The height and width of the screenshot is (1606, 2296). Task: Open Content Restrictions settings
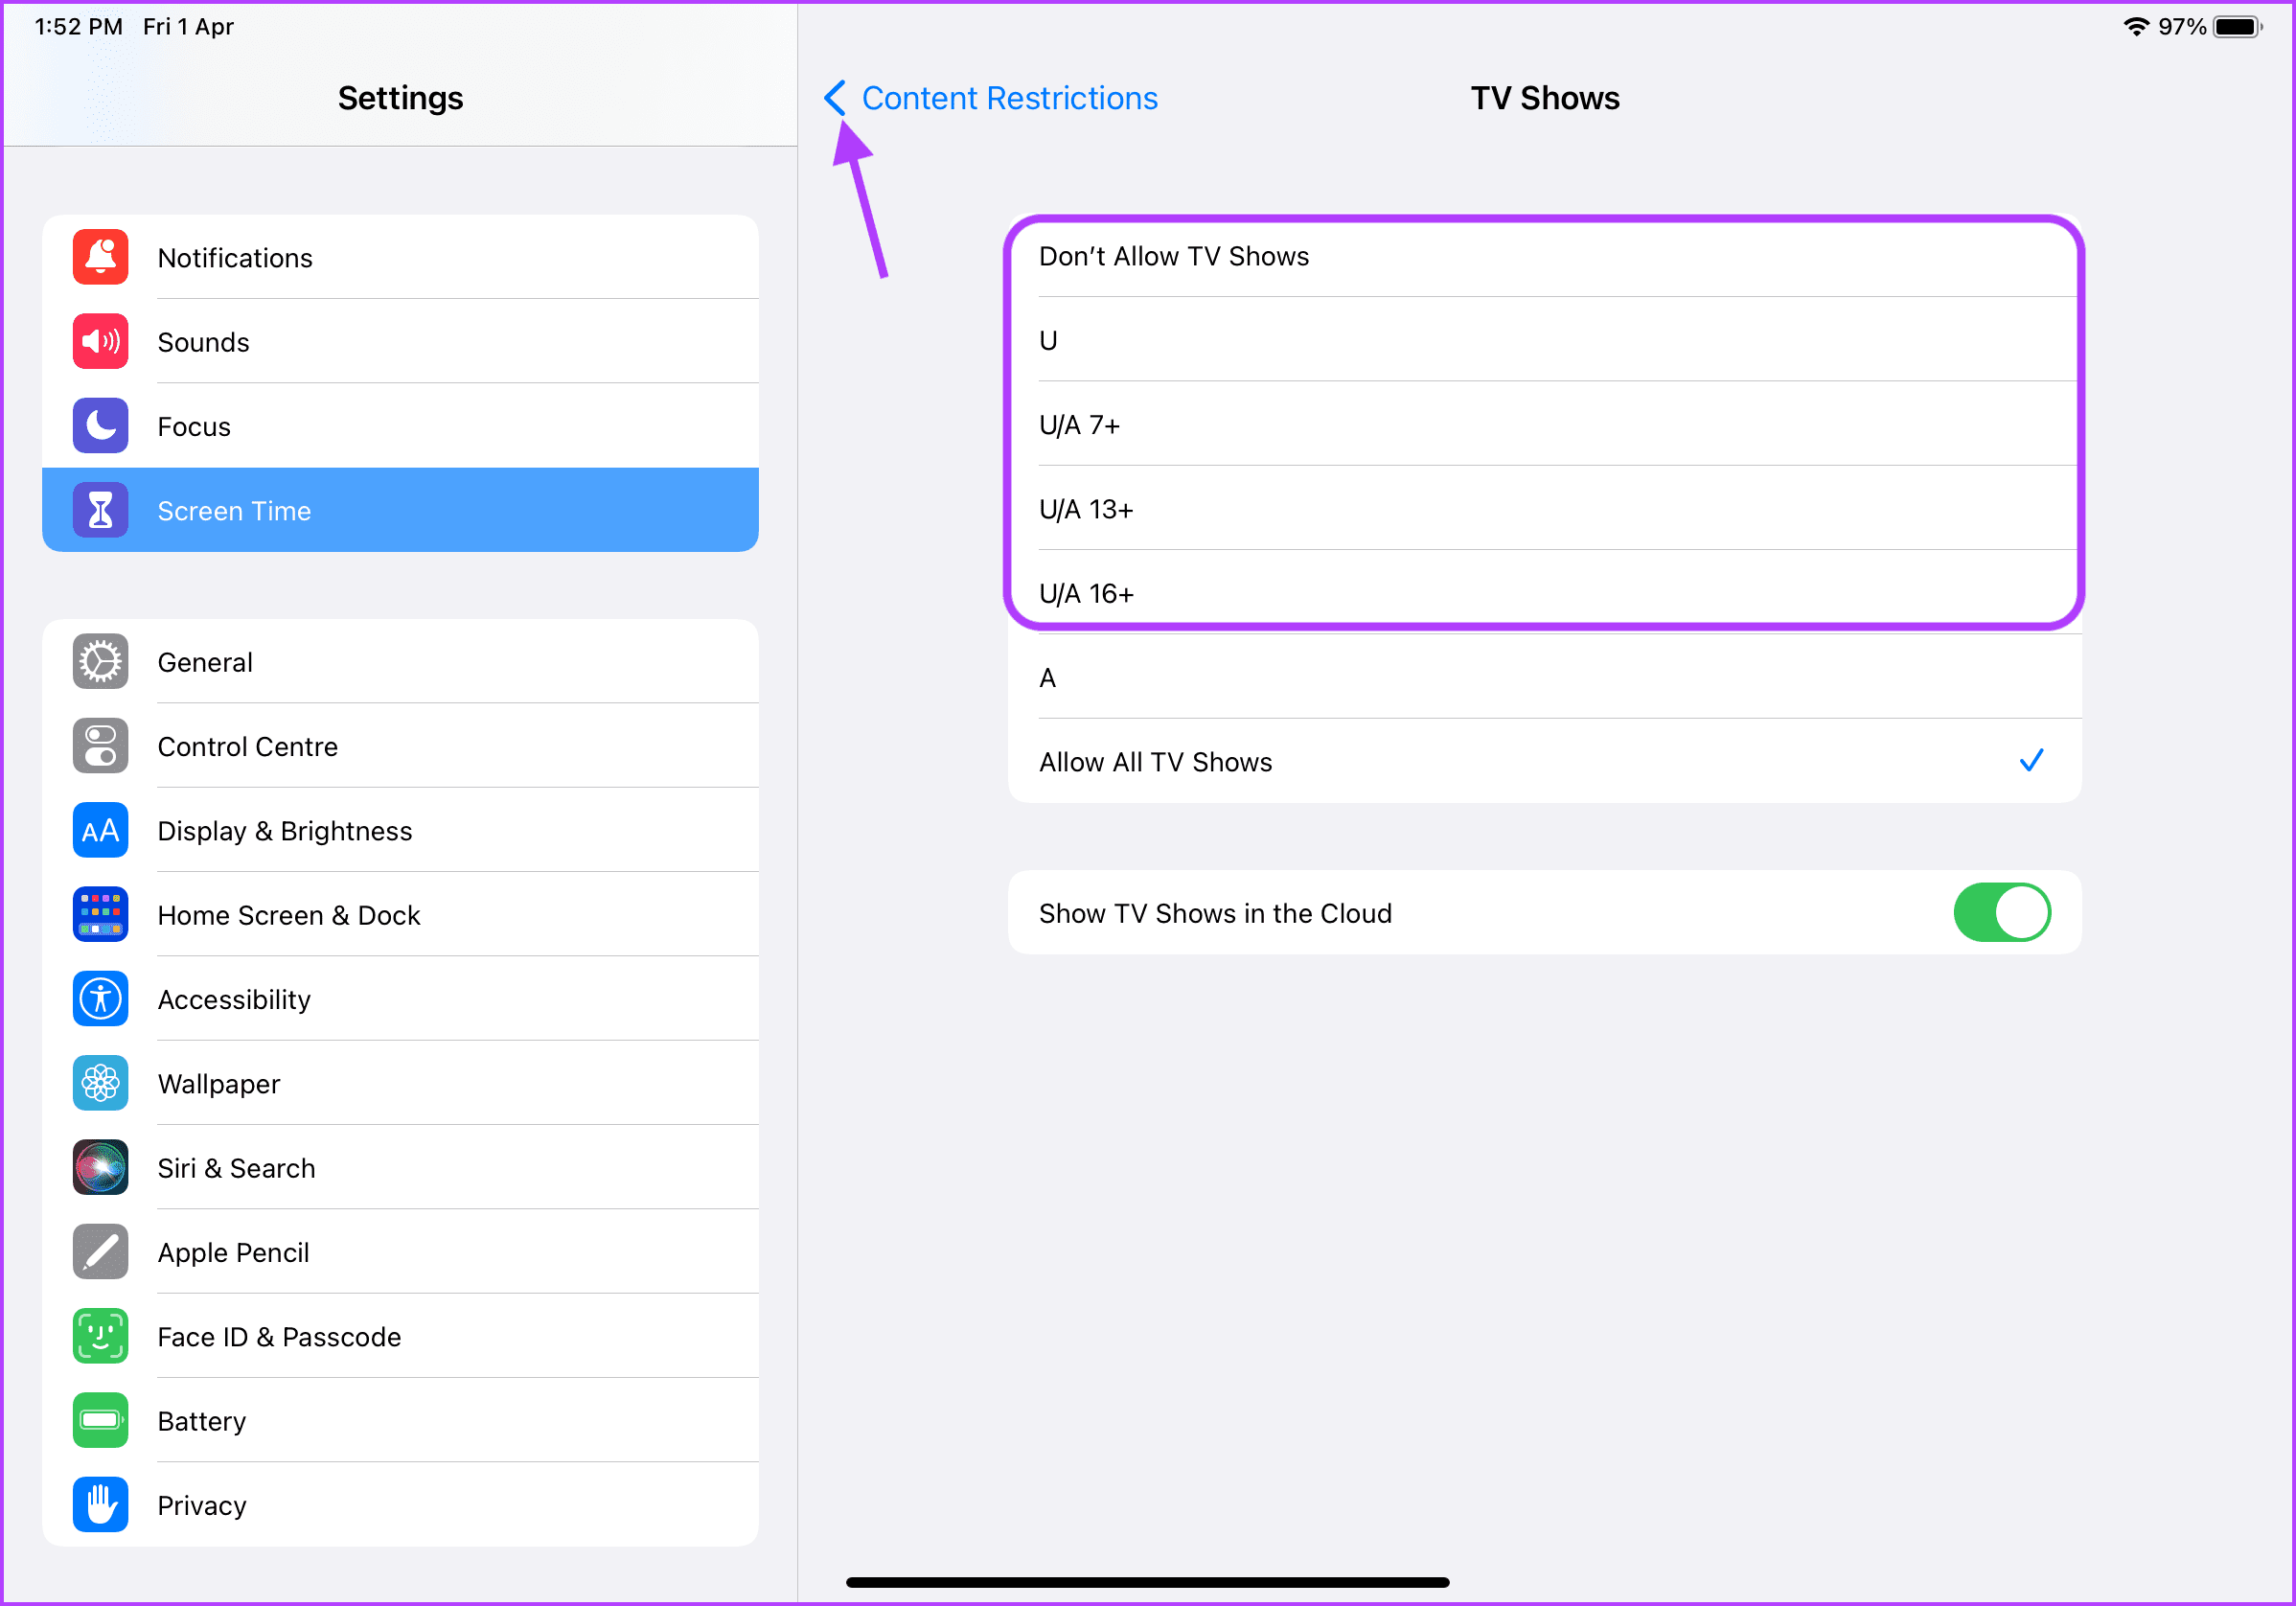point(991,98)
